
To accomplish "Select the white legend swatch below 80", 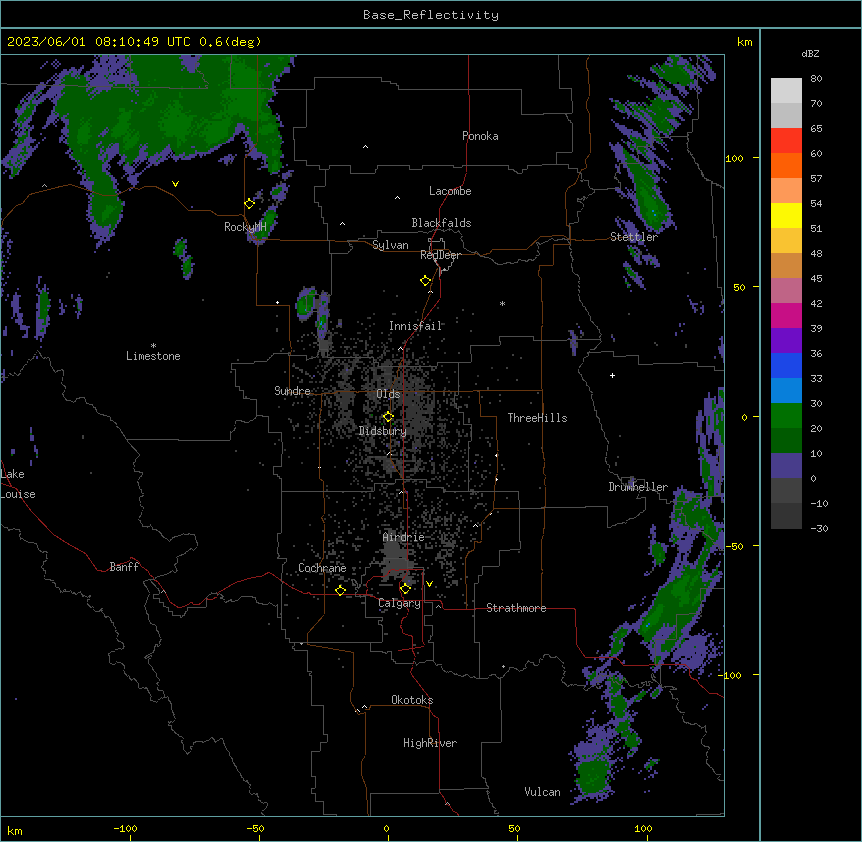I will (x=786, y=91).
